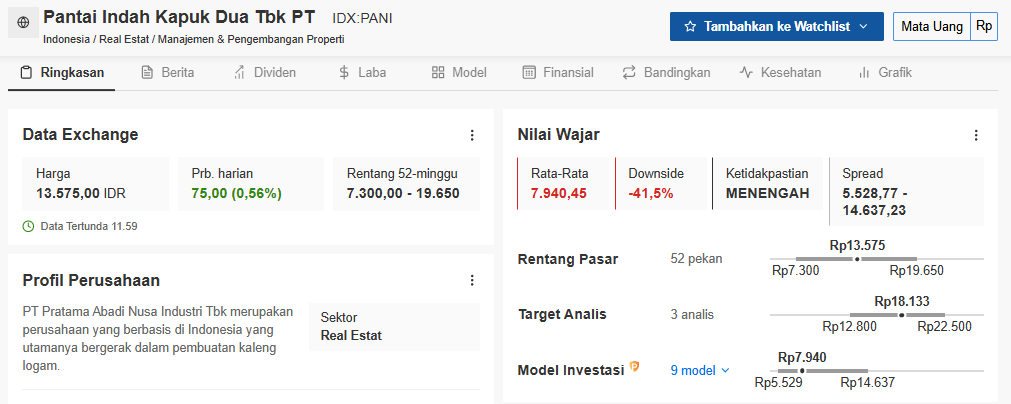Click the table icon on Finansial tab
Screen dimensions: 1011x404
pos(529,72)
